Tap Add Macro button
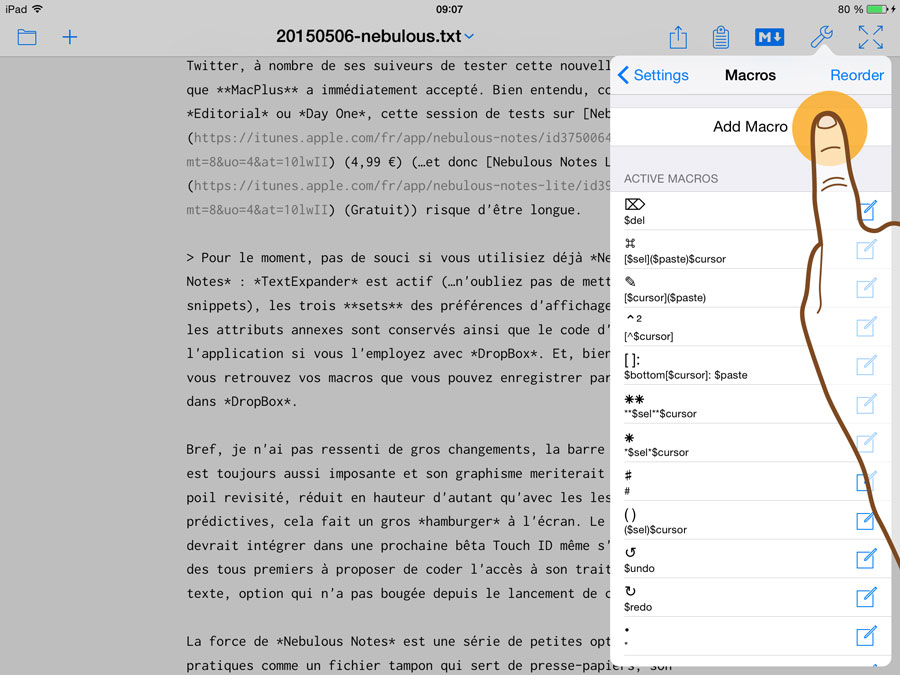The width and height of the screenshot is (900, 675). point(750,127)
